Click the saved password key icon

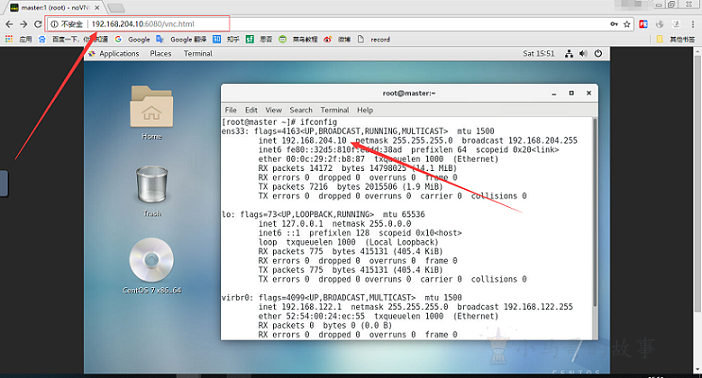tap(614, 24)
